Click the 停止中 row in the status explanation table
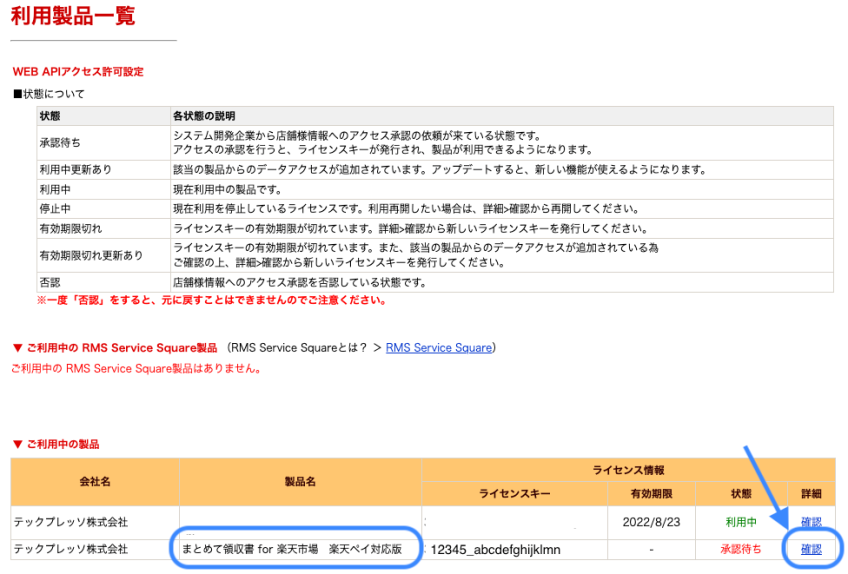This screenshot has width=848, height=574. point(56,209)
